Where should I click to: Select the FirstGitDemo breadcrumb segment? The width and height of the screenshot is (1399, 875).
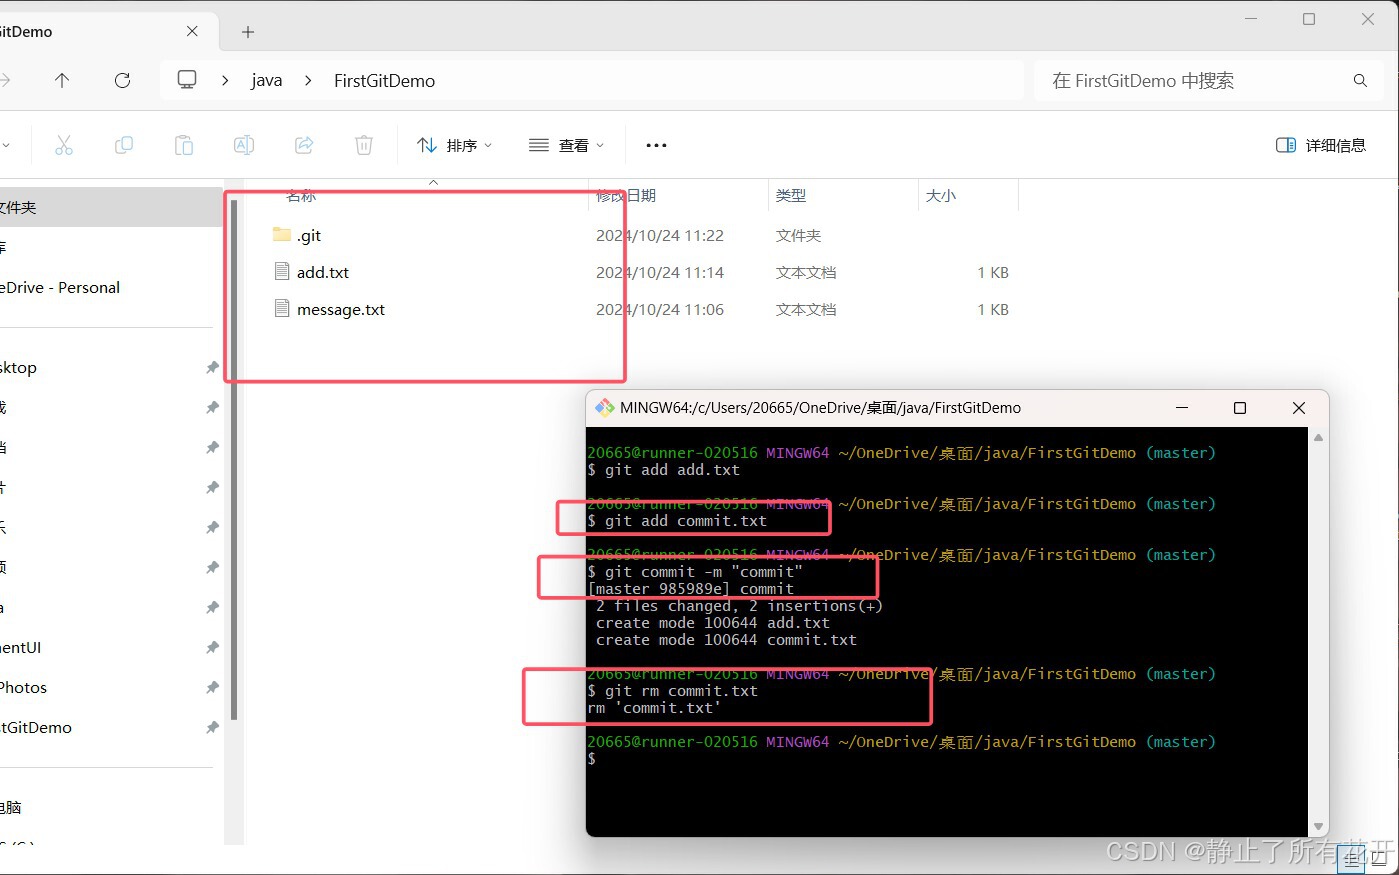tap(384, 80)
